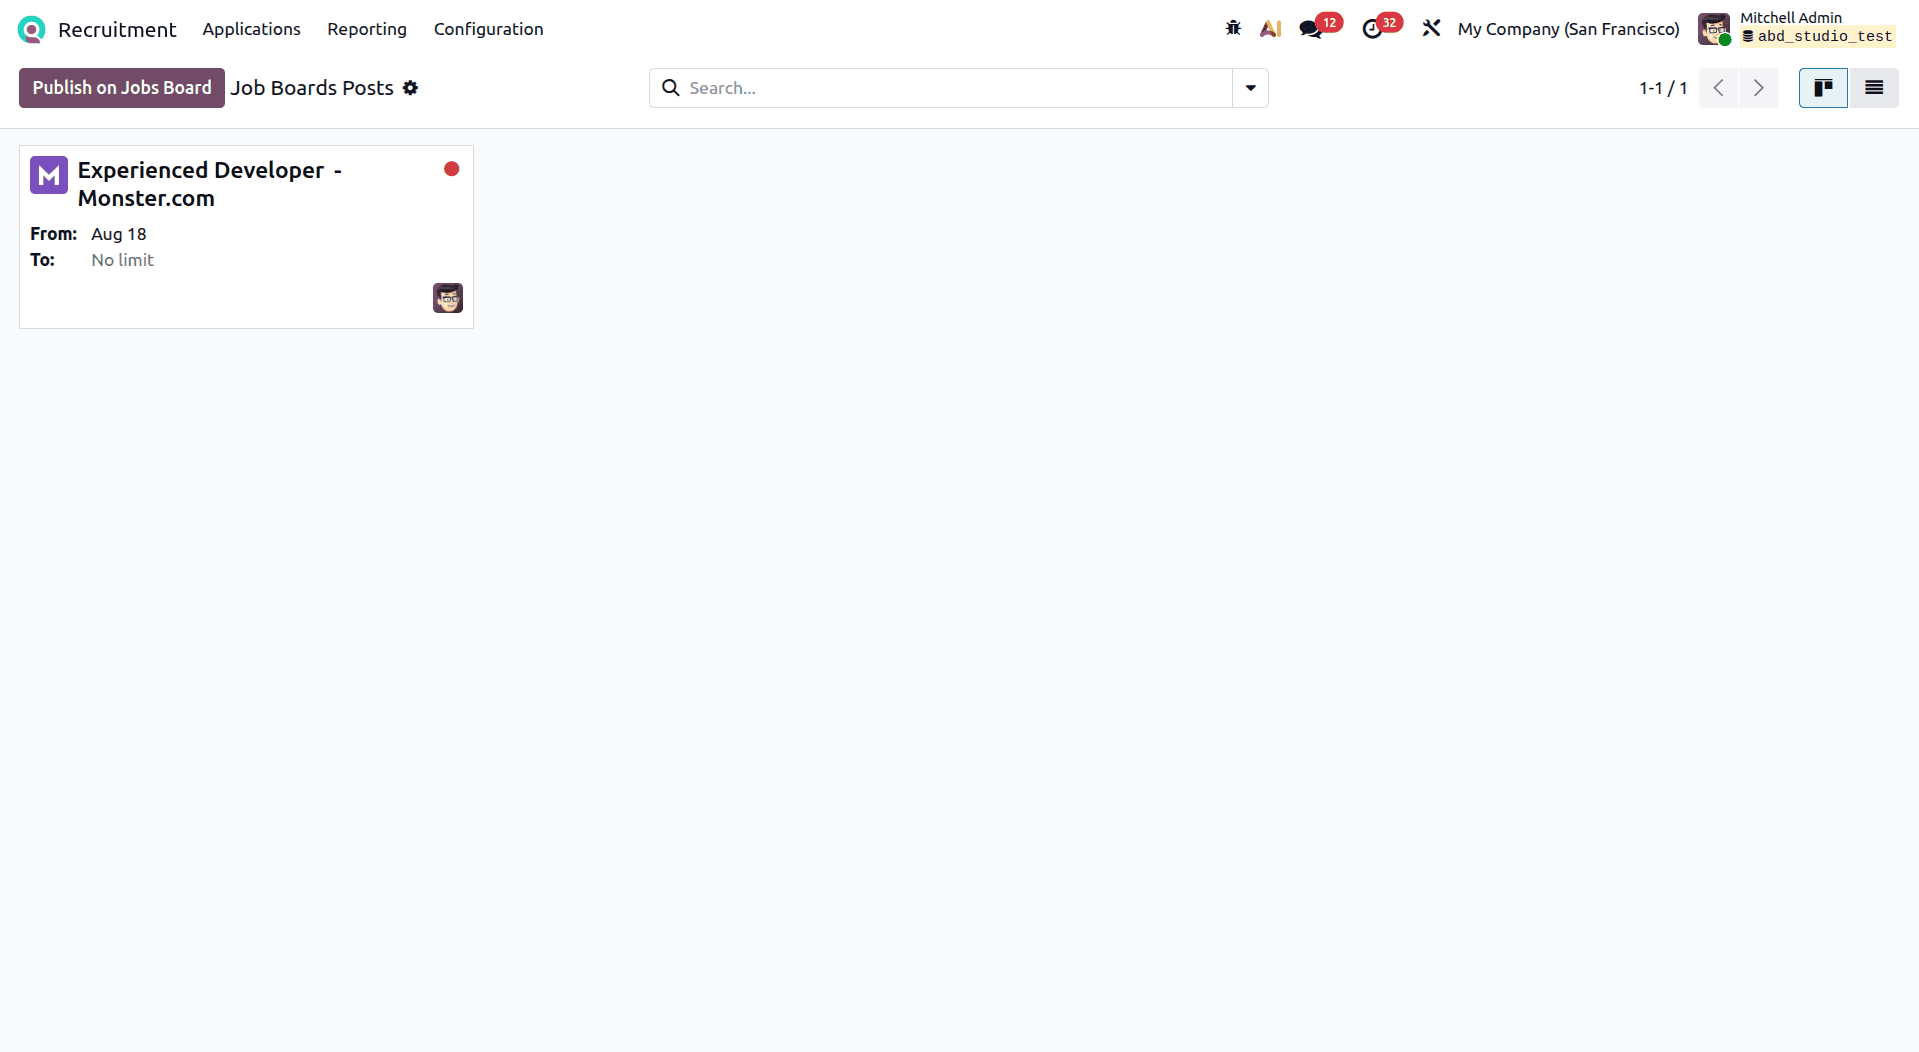Click the Recruitment app title

click(117, 30)
